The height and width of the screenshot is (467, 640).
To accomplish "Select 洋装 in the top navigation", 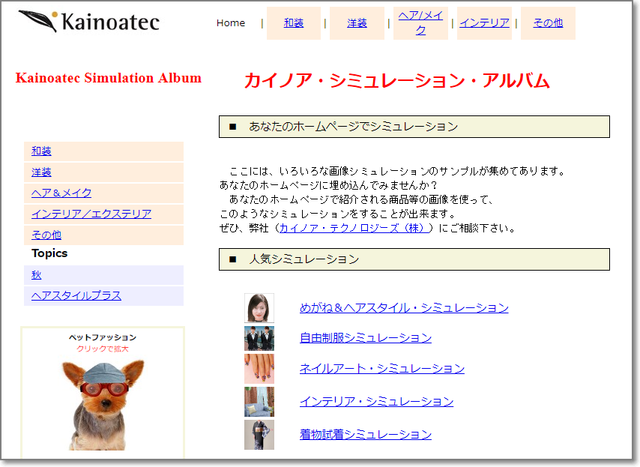I will (356, 23).
